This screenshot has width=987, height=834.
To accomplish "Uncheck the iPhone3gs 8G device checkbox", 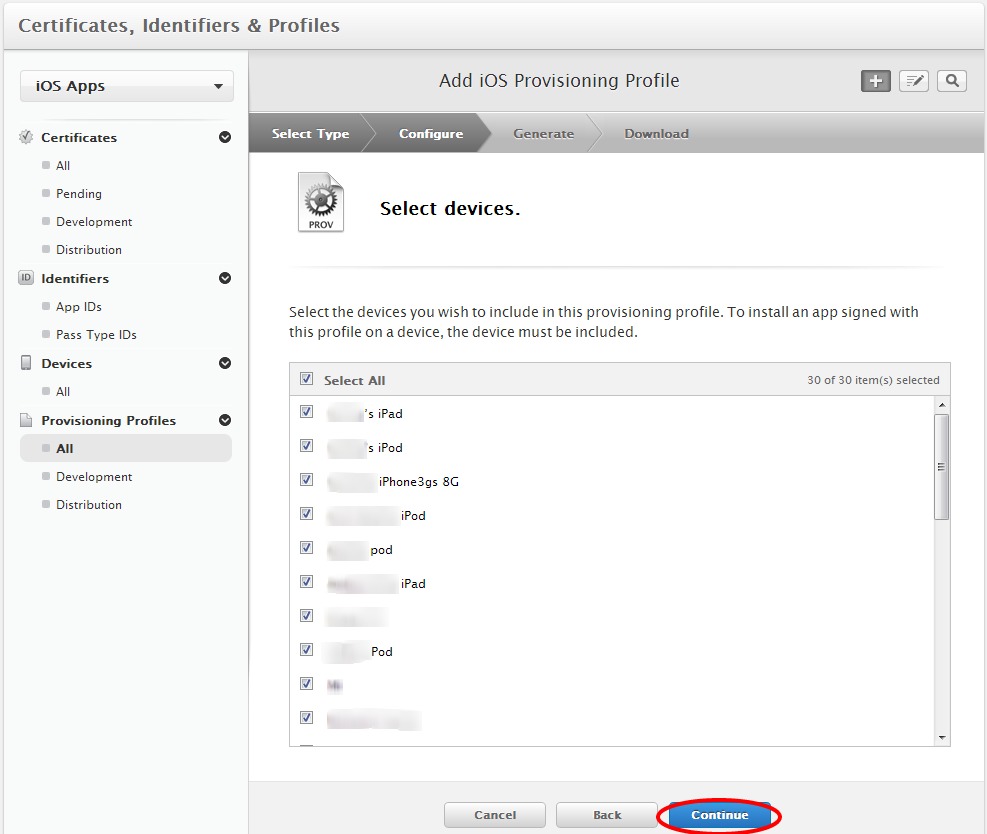I will [x=307, y=480].
